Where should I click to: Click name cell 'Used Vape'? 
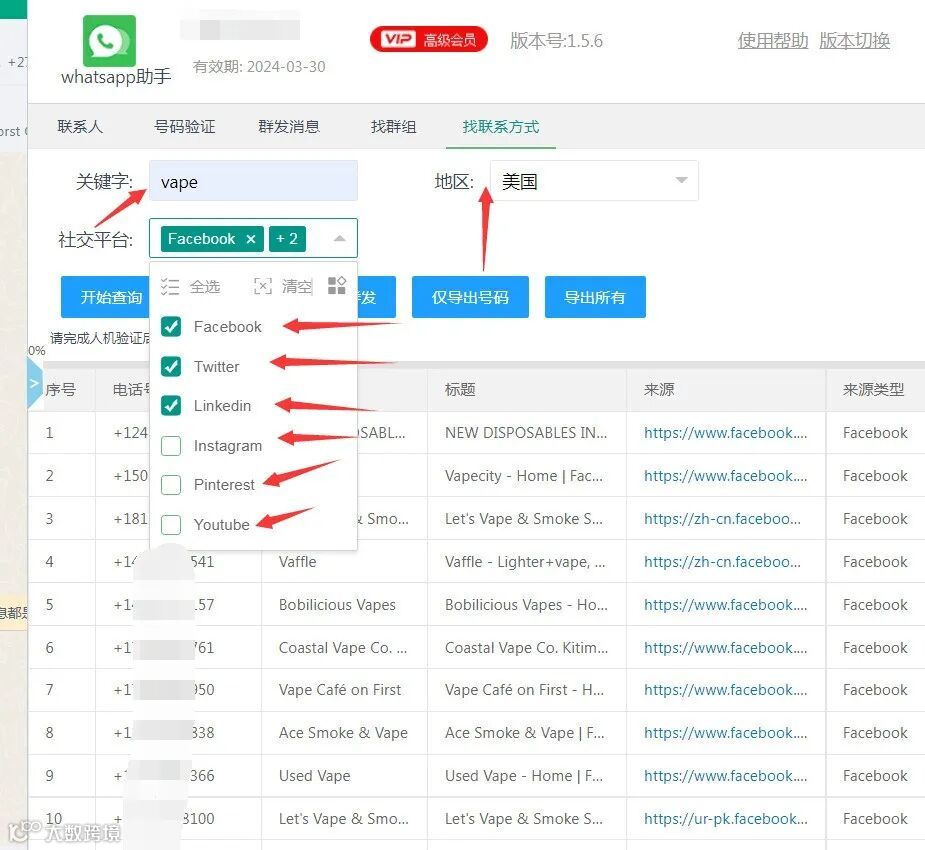(314, 776)
